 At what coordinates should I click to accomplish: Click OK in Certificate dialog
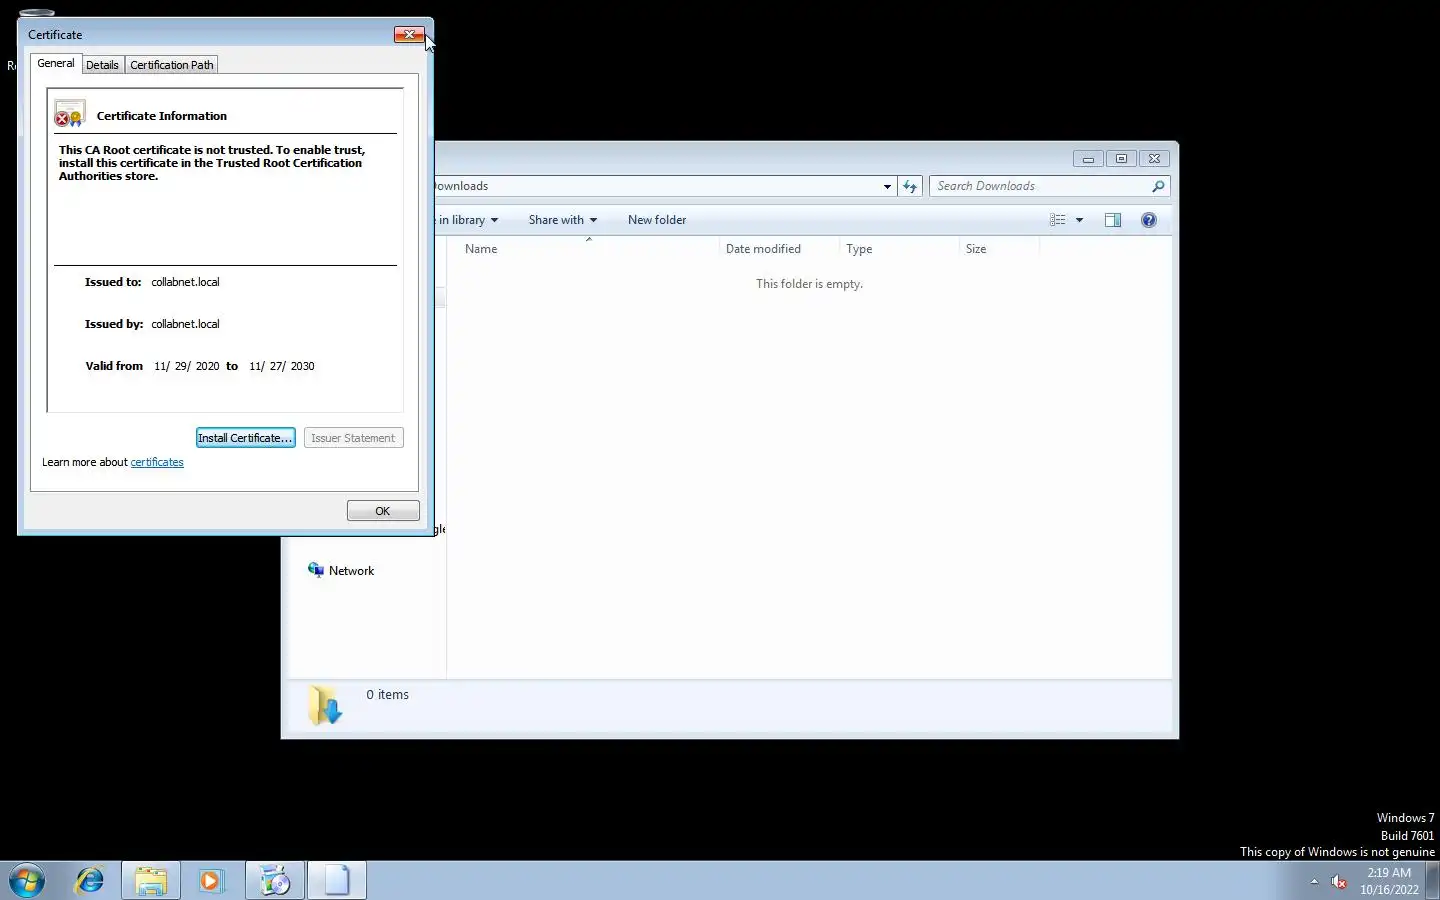(383, 511)
